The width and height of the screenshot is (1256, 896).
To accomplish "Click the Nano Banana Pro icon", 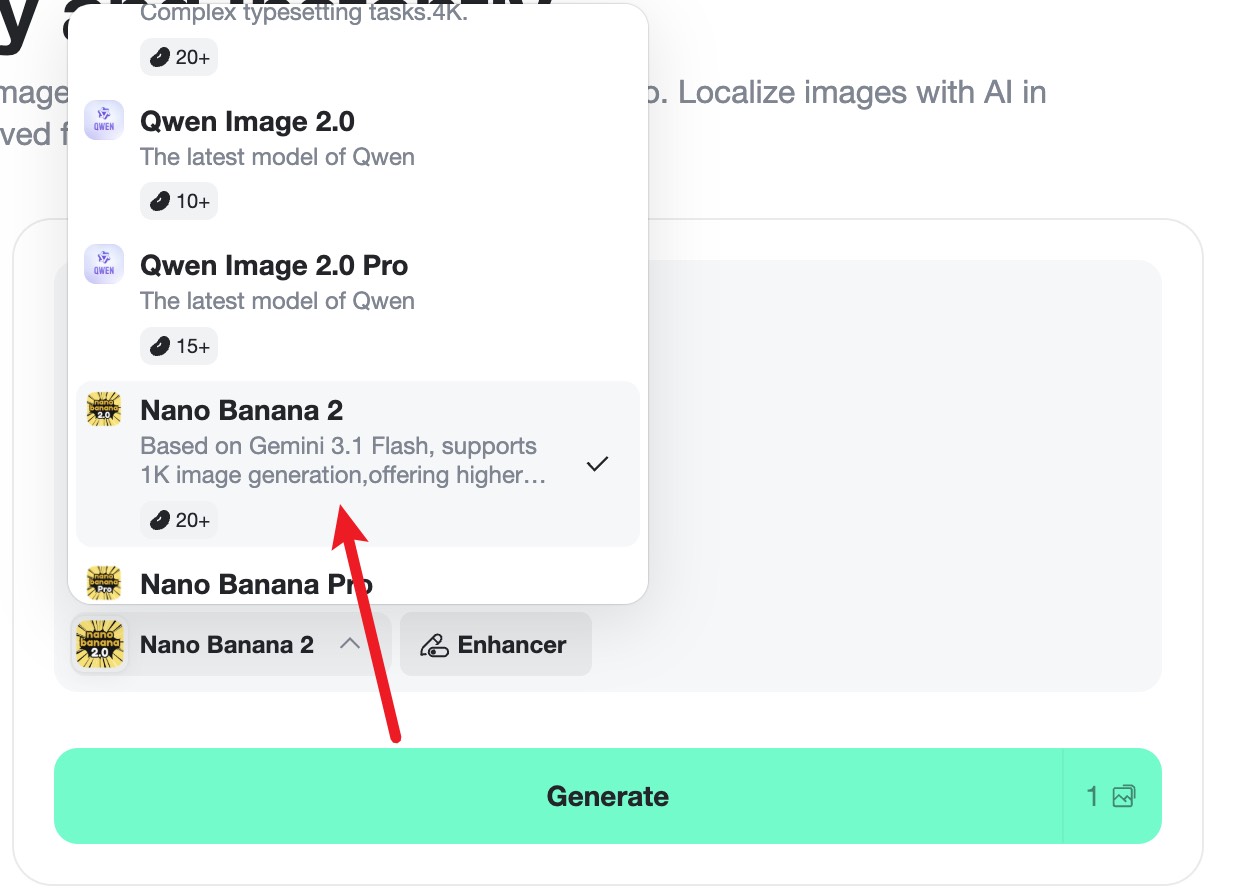I will click(x=103, y=583).
